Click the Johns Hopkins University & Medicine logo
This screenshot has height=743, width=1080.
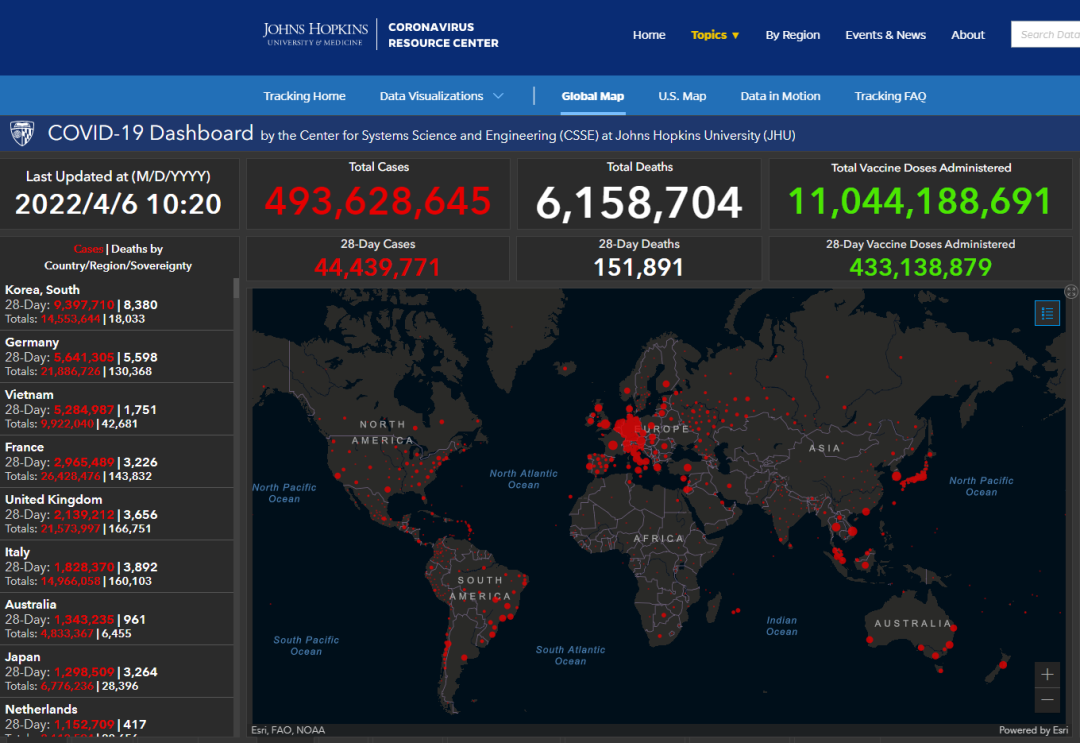[x=315, y=34]
